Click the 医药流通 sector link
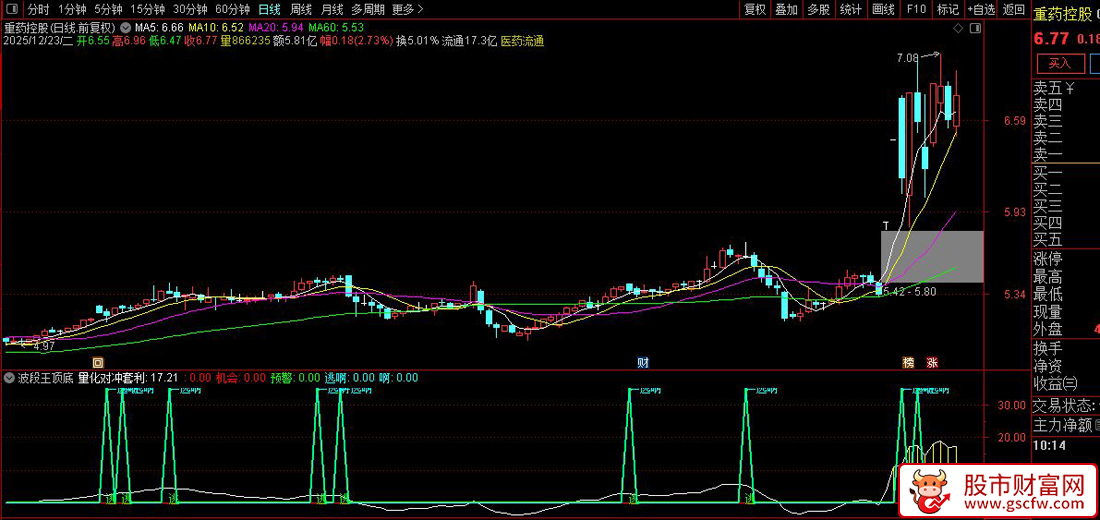Screen dimensions: 1100x520 point(522,41)
